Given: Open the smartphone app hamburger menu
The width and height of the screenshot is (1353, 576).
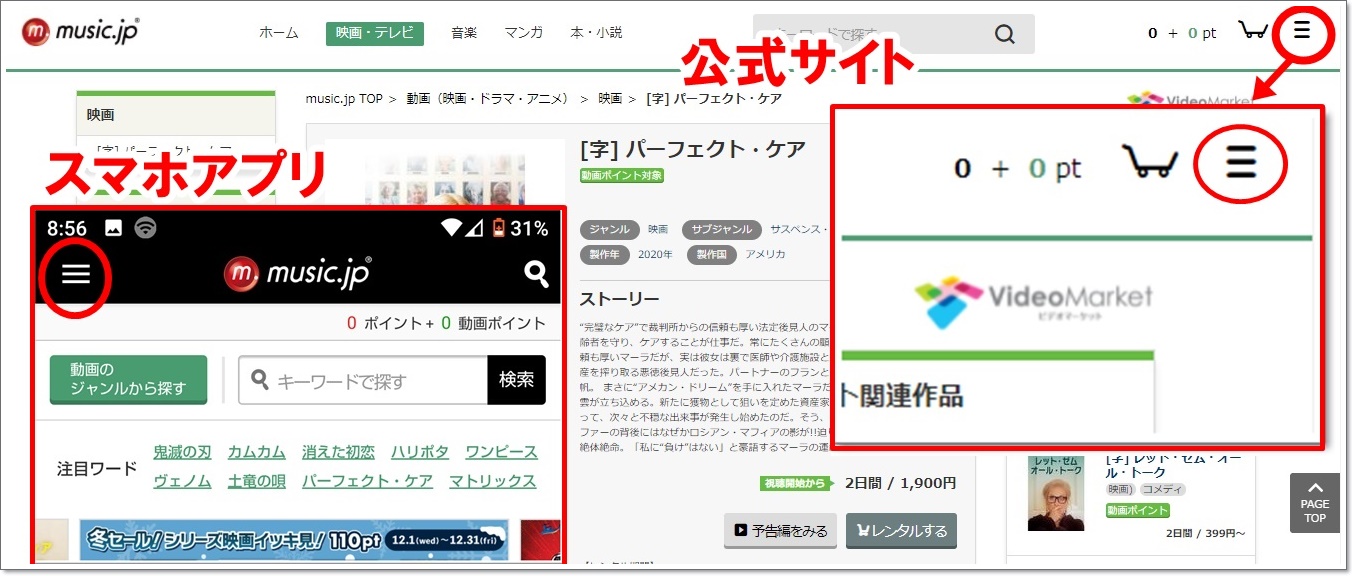Looking at the screenshot, I should point(76,275).
